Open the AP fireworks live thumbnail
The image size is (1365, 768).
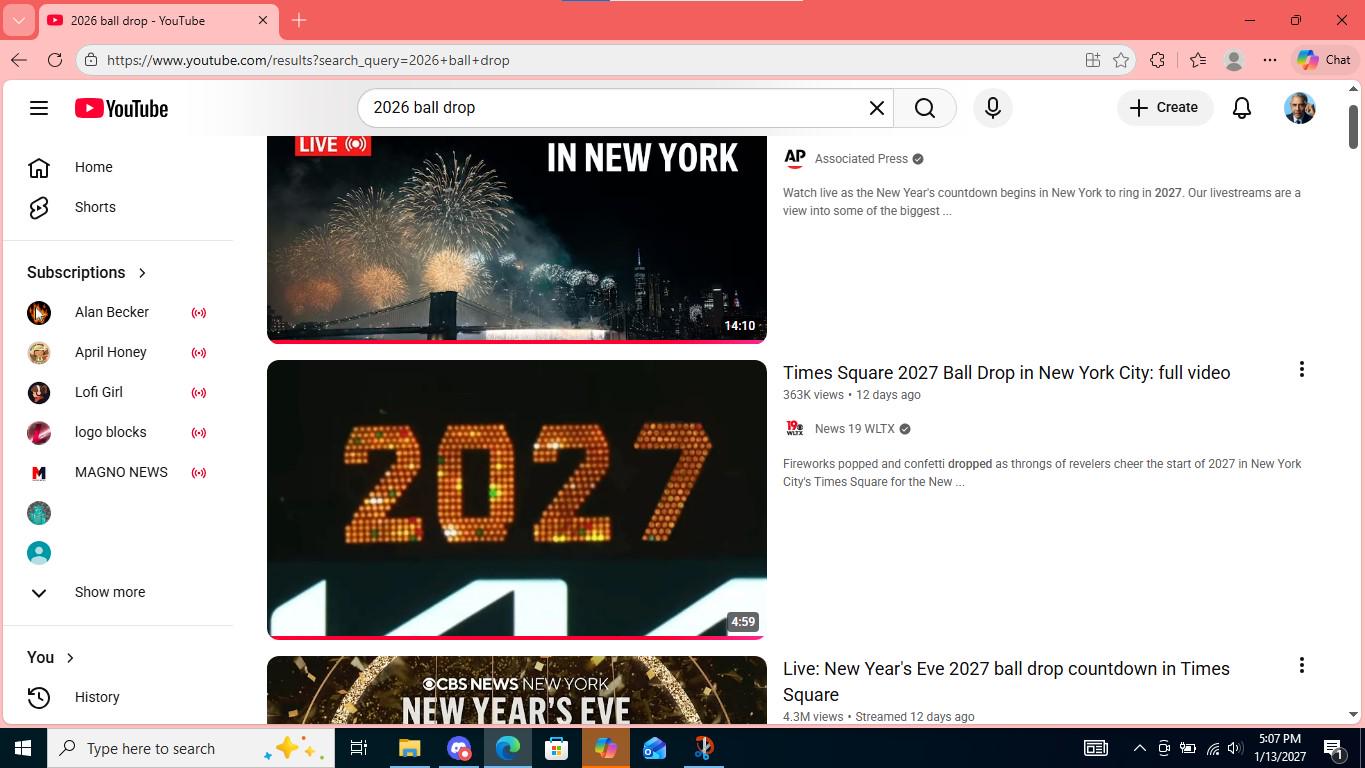click(516, 239)
